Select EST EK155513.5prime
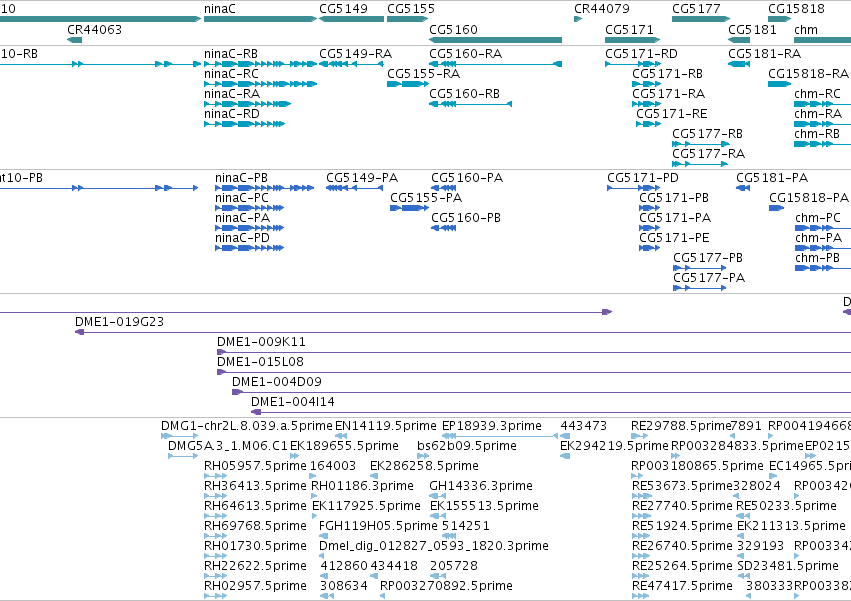Viewport: 851px width, 601px height. 438,516
